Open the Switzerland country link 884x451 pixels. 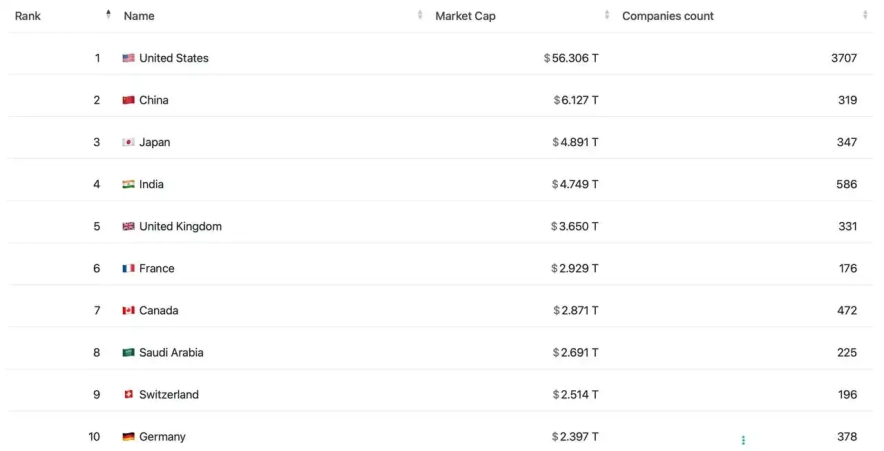tap(169, 394)
